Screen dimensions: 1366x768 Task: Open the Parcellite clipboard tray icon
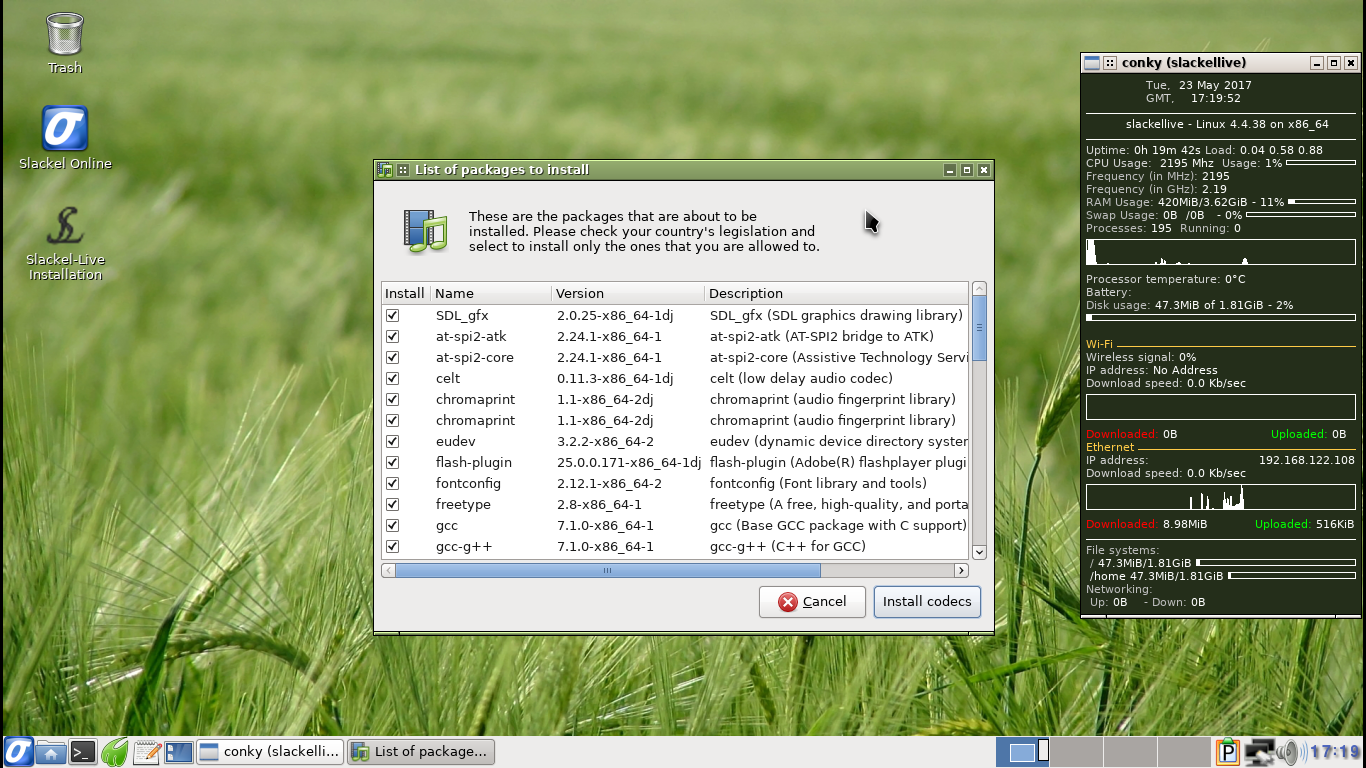1227,751
